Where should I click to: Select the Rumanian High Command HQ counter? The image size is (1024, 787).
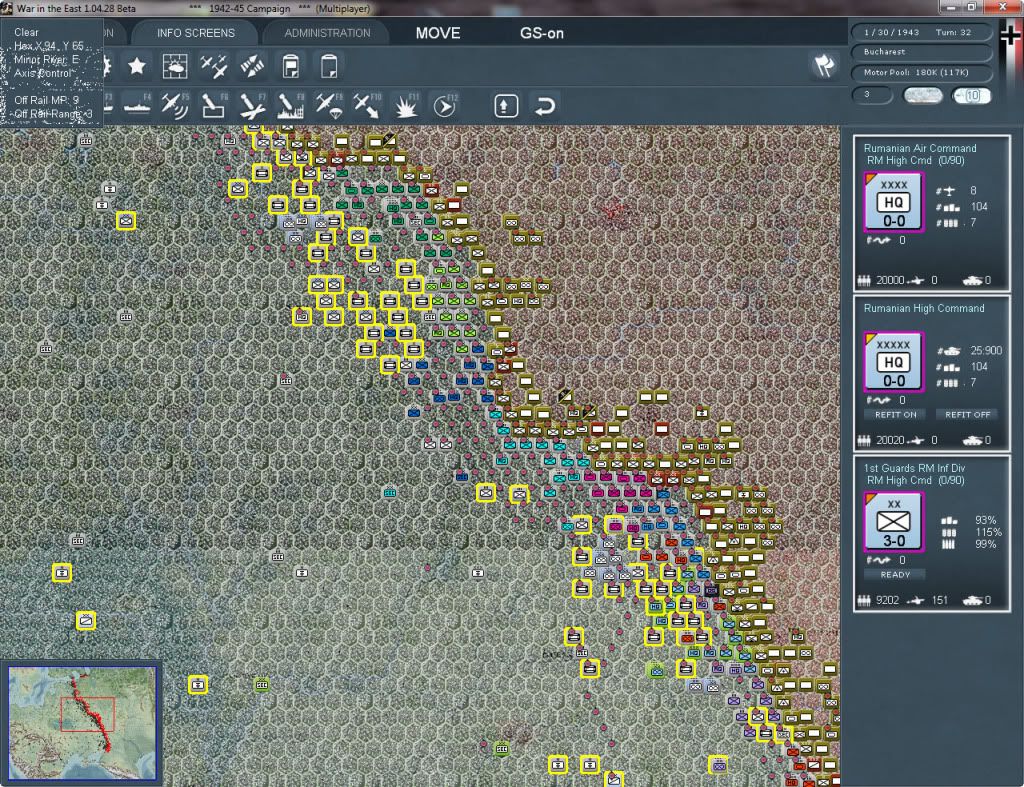pyautogui.click(x=893, y=362)
